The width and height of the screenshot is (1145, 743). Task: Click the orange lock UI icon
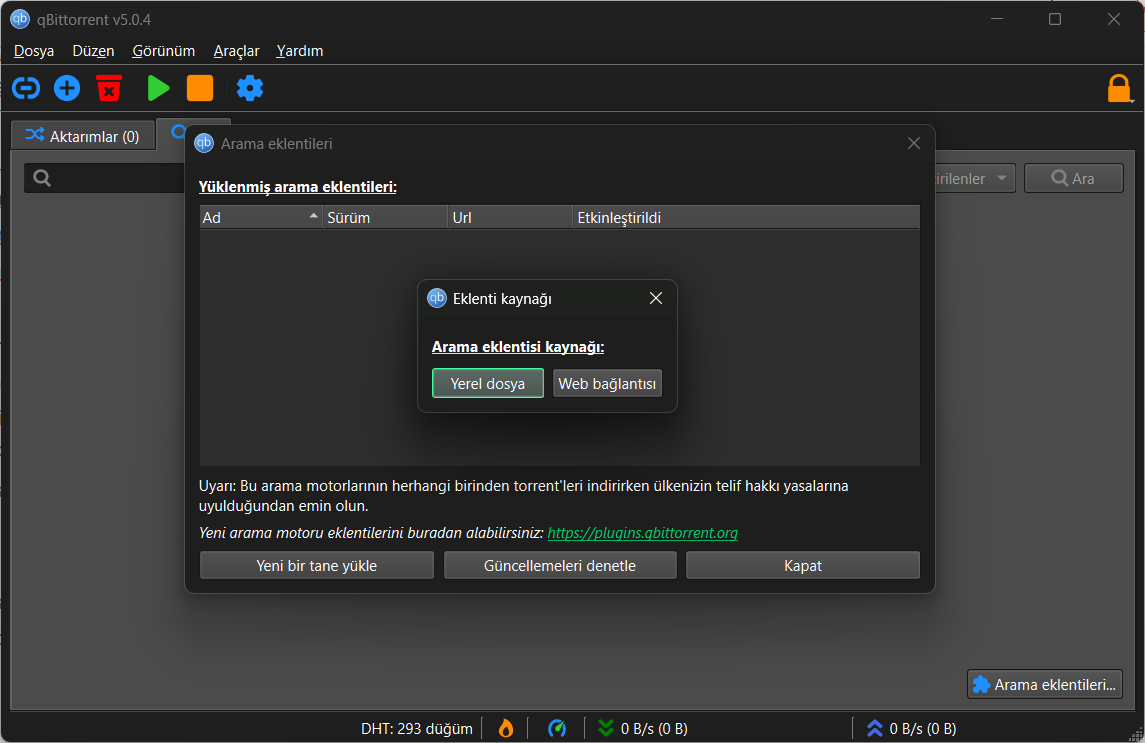(1119, 88)
